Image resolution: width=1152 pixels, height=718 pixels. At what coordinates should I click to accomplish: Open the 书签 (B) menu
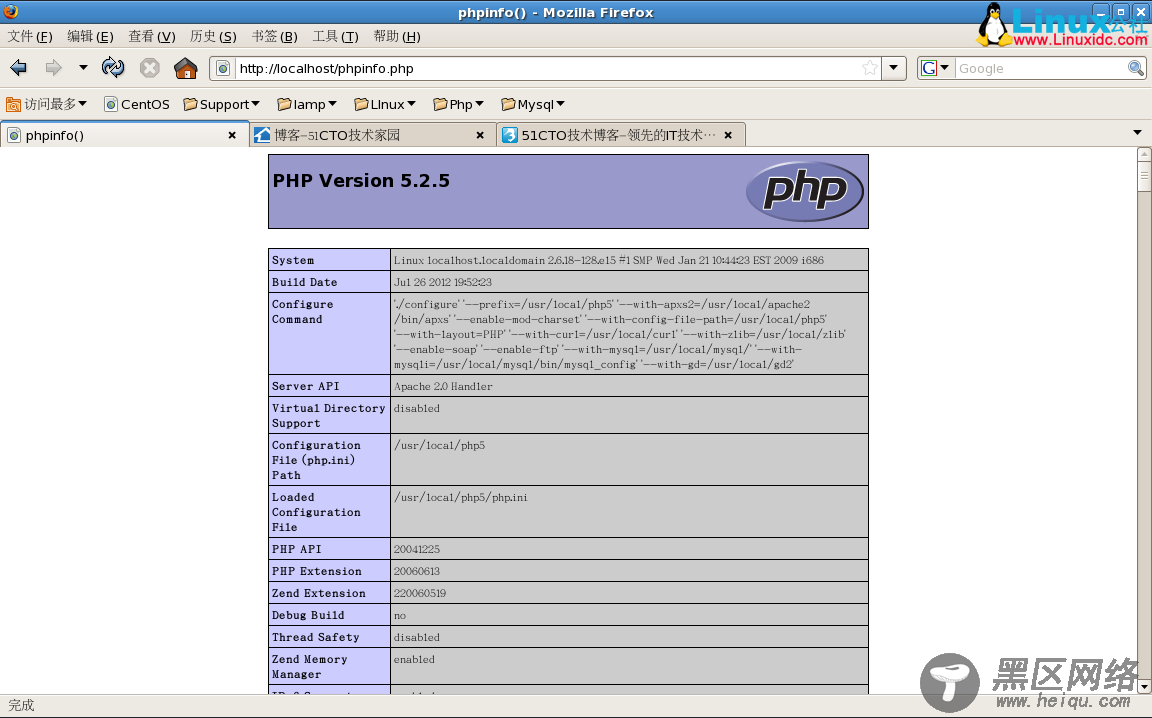(275, 36)
